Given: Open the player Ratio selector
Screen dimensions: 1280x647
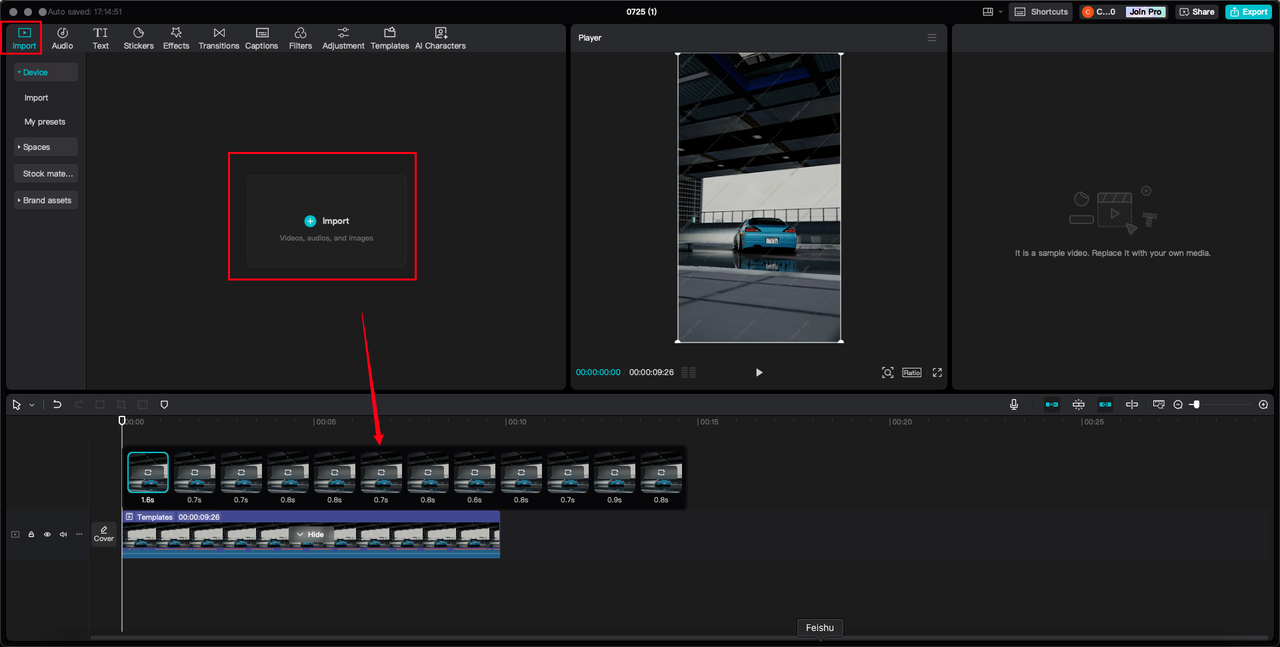Looking at the screenshot, I should point(912,372).
